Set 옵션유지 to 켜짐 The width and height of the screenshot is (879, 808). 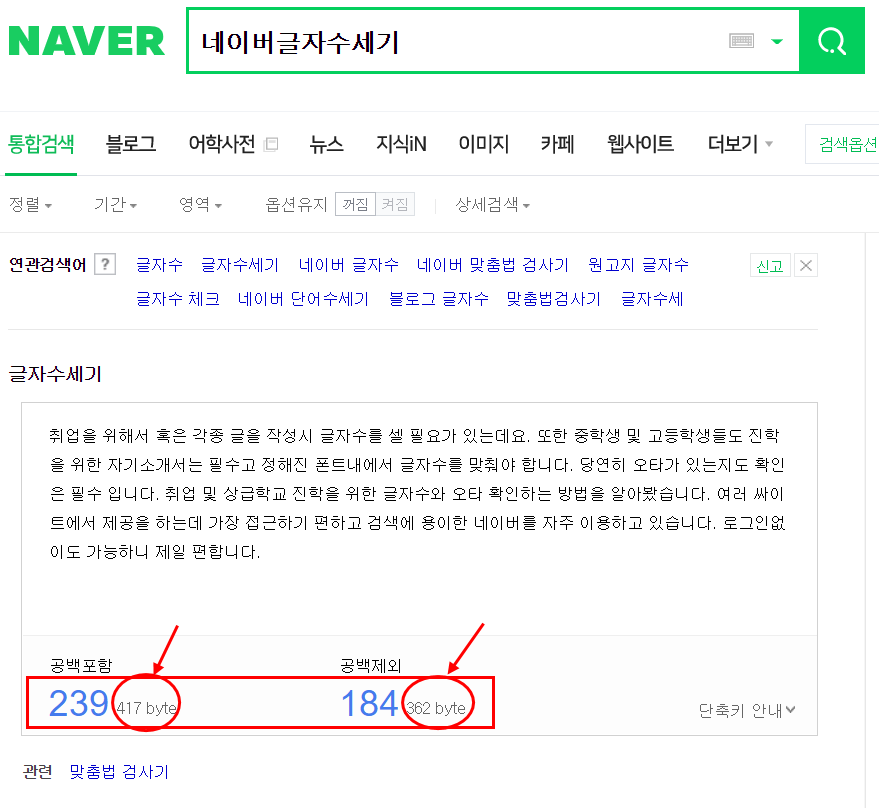pos(395,204)
